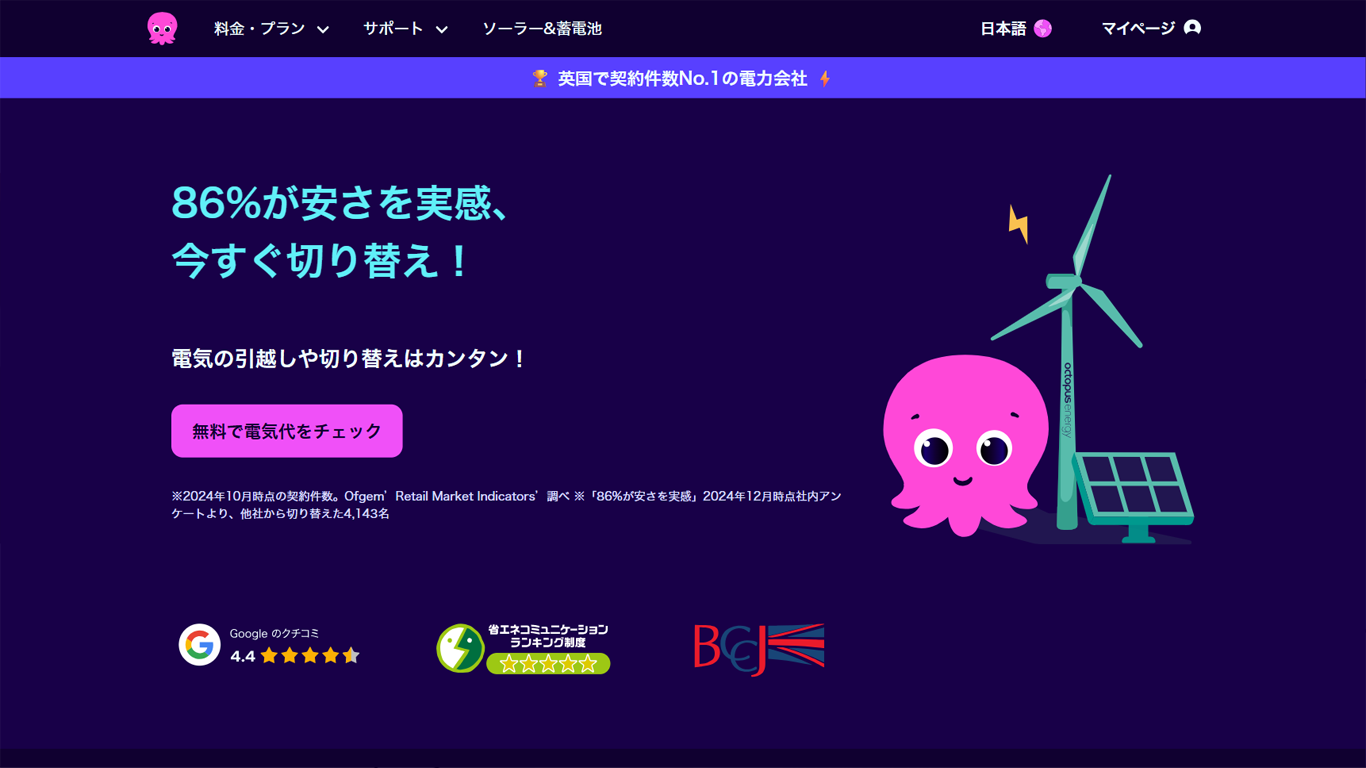This screenshot has height=768, width=1366.
Task: Click the BCCJ logo with British flag
Action: [x=759, y=649]
